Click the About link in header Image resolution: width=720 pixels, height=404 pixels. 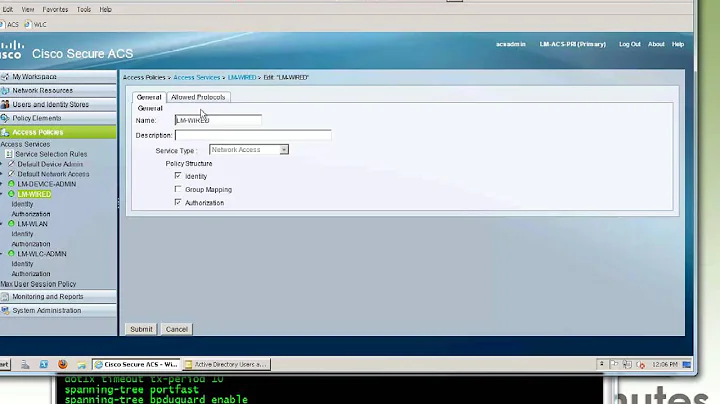(x=656, y=44)
